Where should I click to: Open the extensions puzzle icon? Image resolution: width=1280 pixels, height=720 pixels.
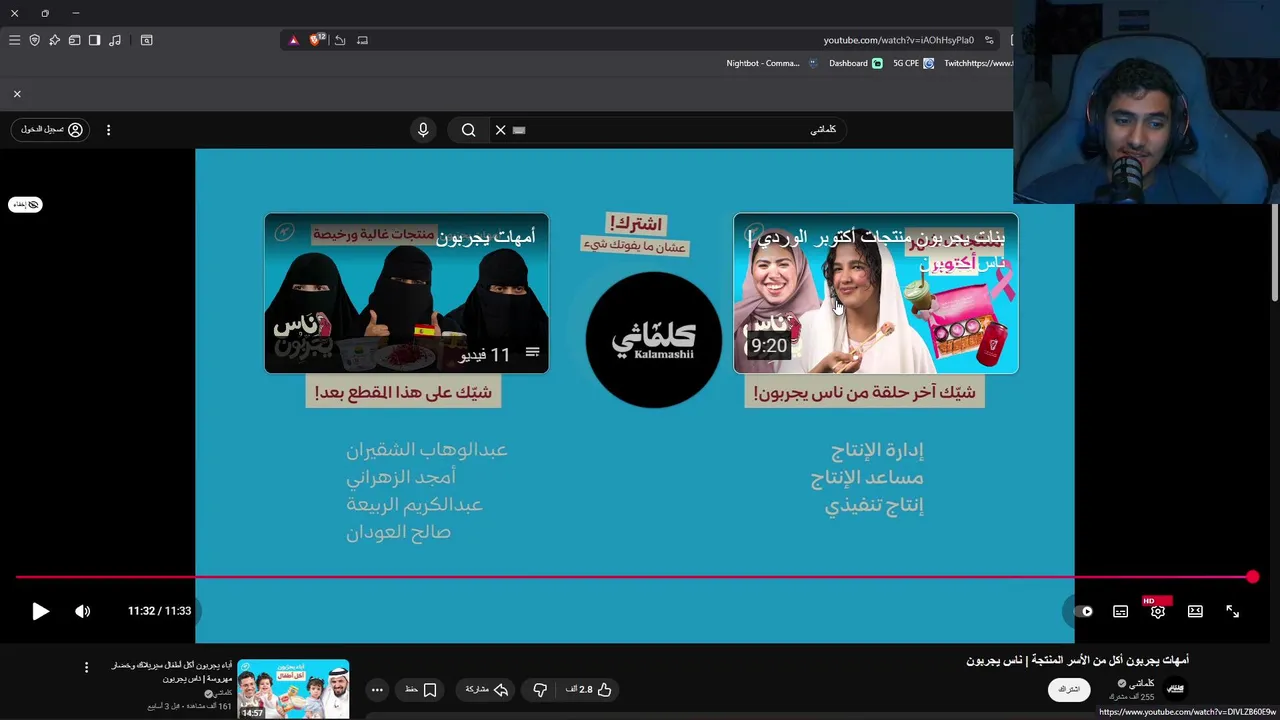click(54, 40)
